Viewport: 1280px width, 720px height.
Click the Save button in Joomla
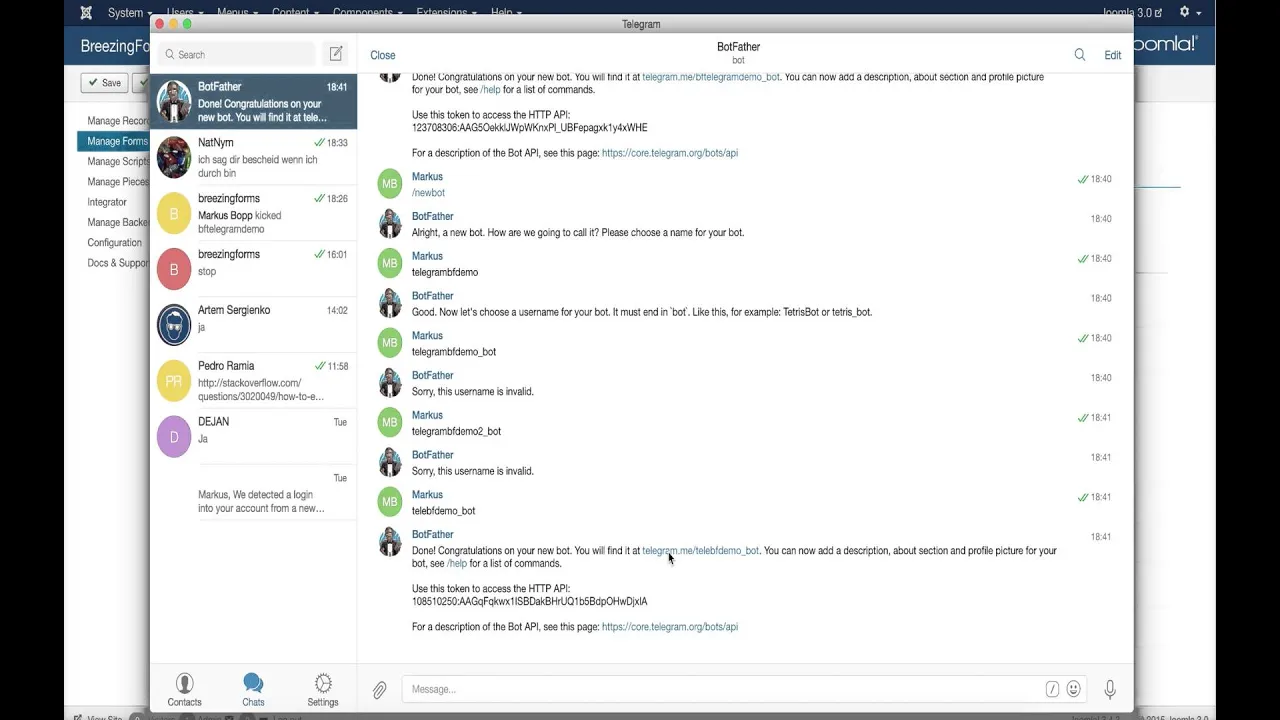[104, 83]
